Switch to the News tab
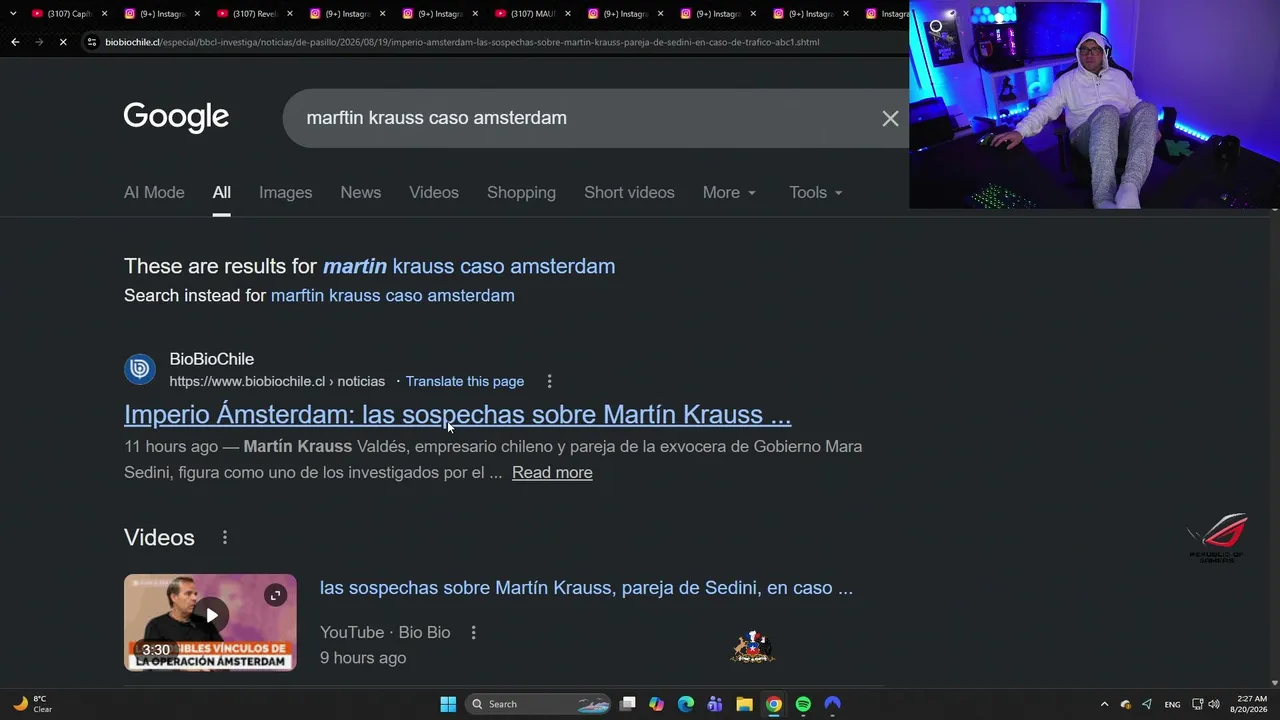The width and height of the screenshot is (1280, 720). 361,193
